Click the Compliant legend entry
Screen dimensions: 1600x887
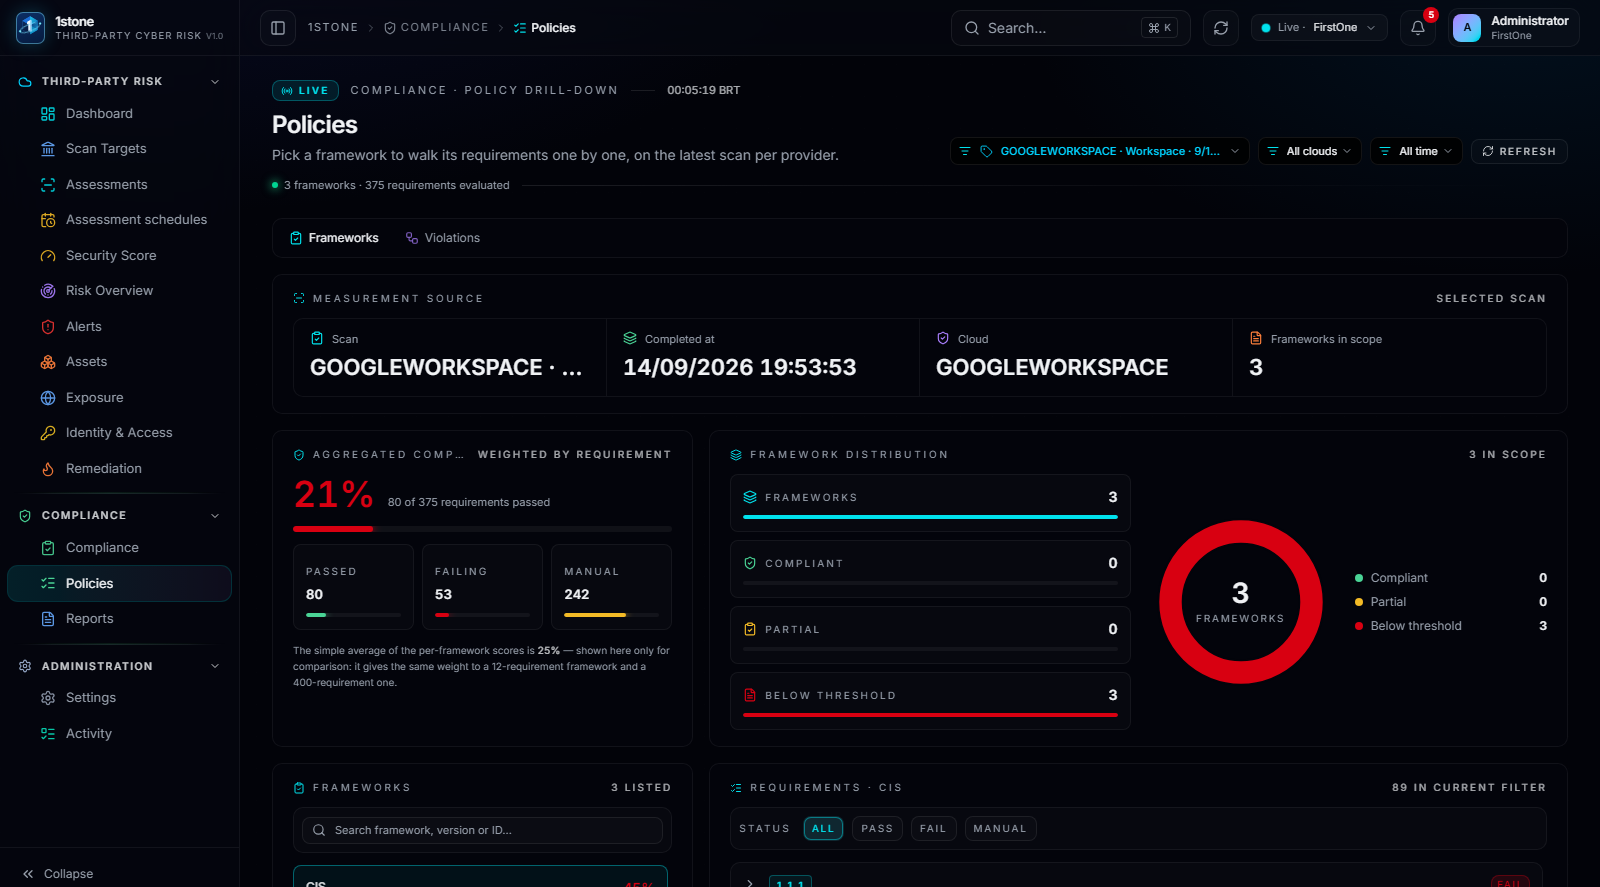(x=1451, y=578)
